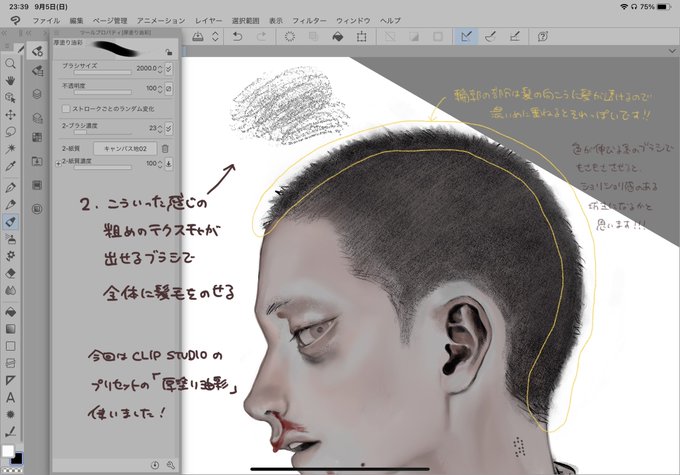680x475 pixels.
Task: Open the ウィンドウ menu
Action: 353,20
